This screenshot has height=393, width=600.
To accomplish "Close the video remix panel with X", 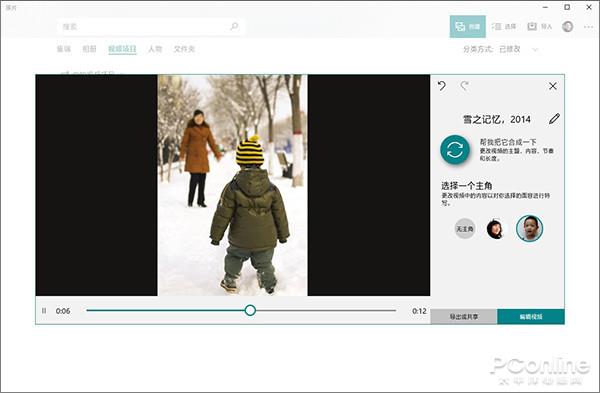I will click(553, 86).
